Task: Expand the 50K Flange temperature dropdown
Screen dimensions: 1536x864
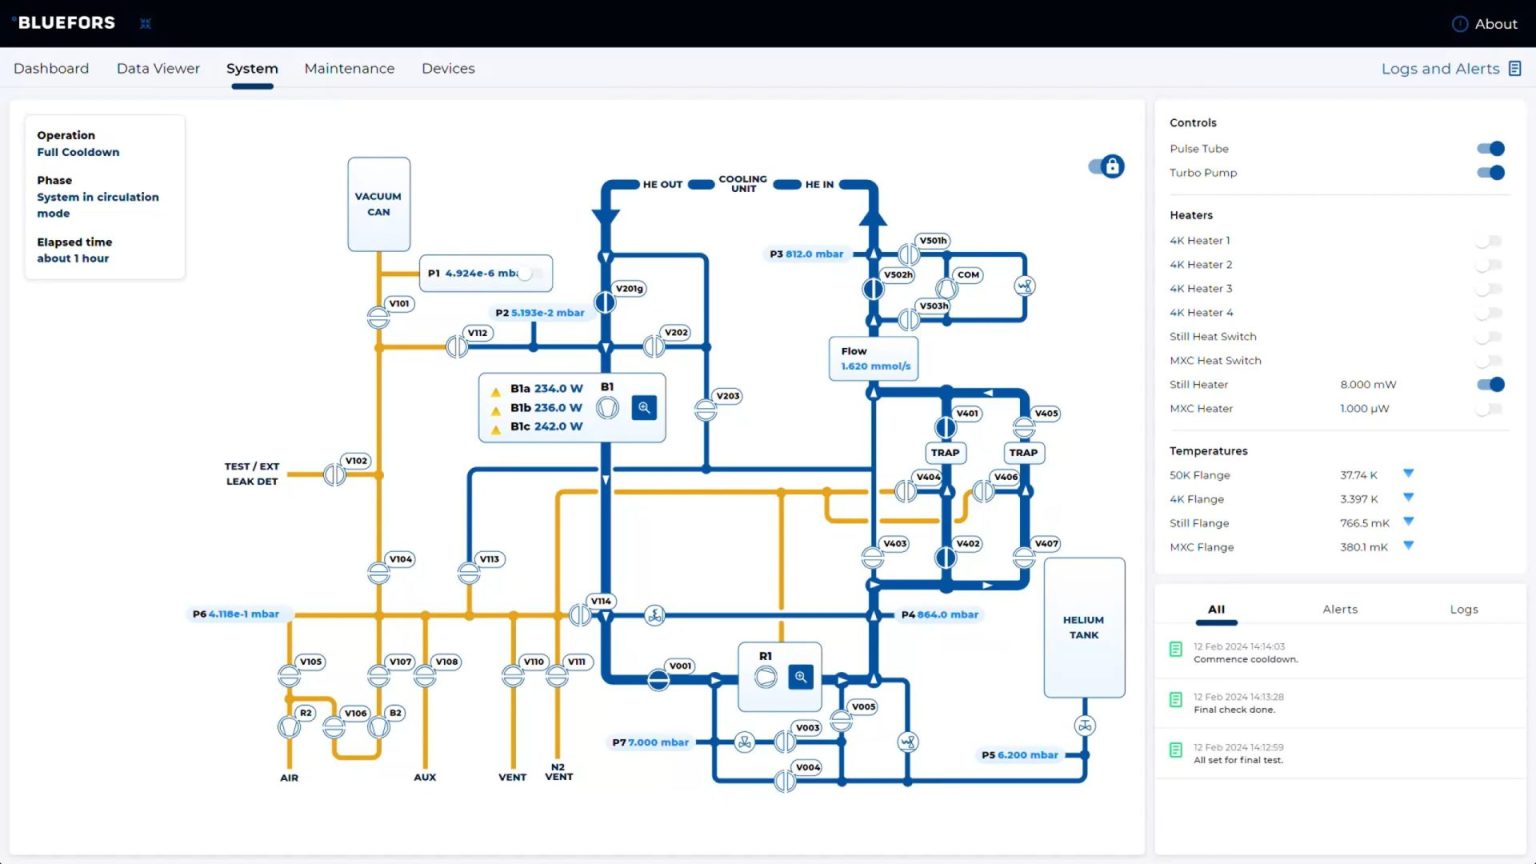Action: click(1409, 474)
